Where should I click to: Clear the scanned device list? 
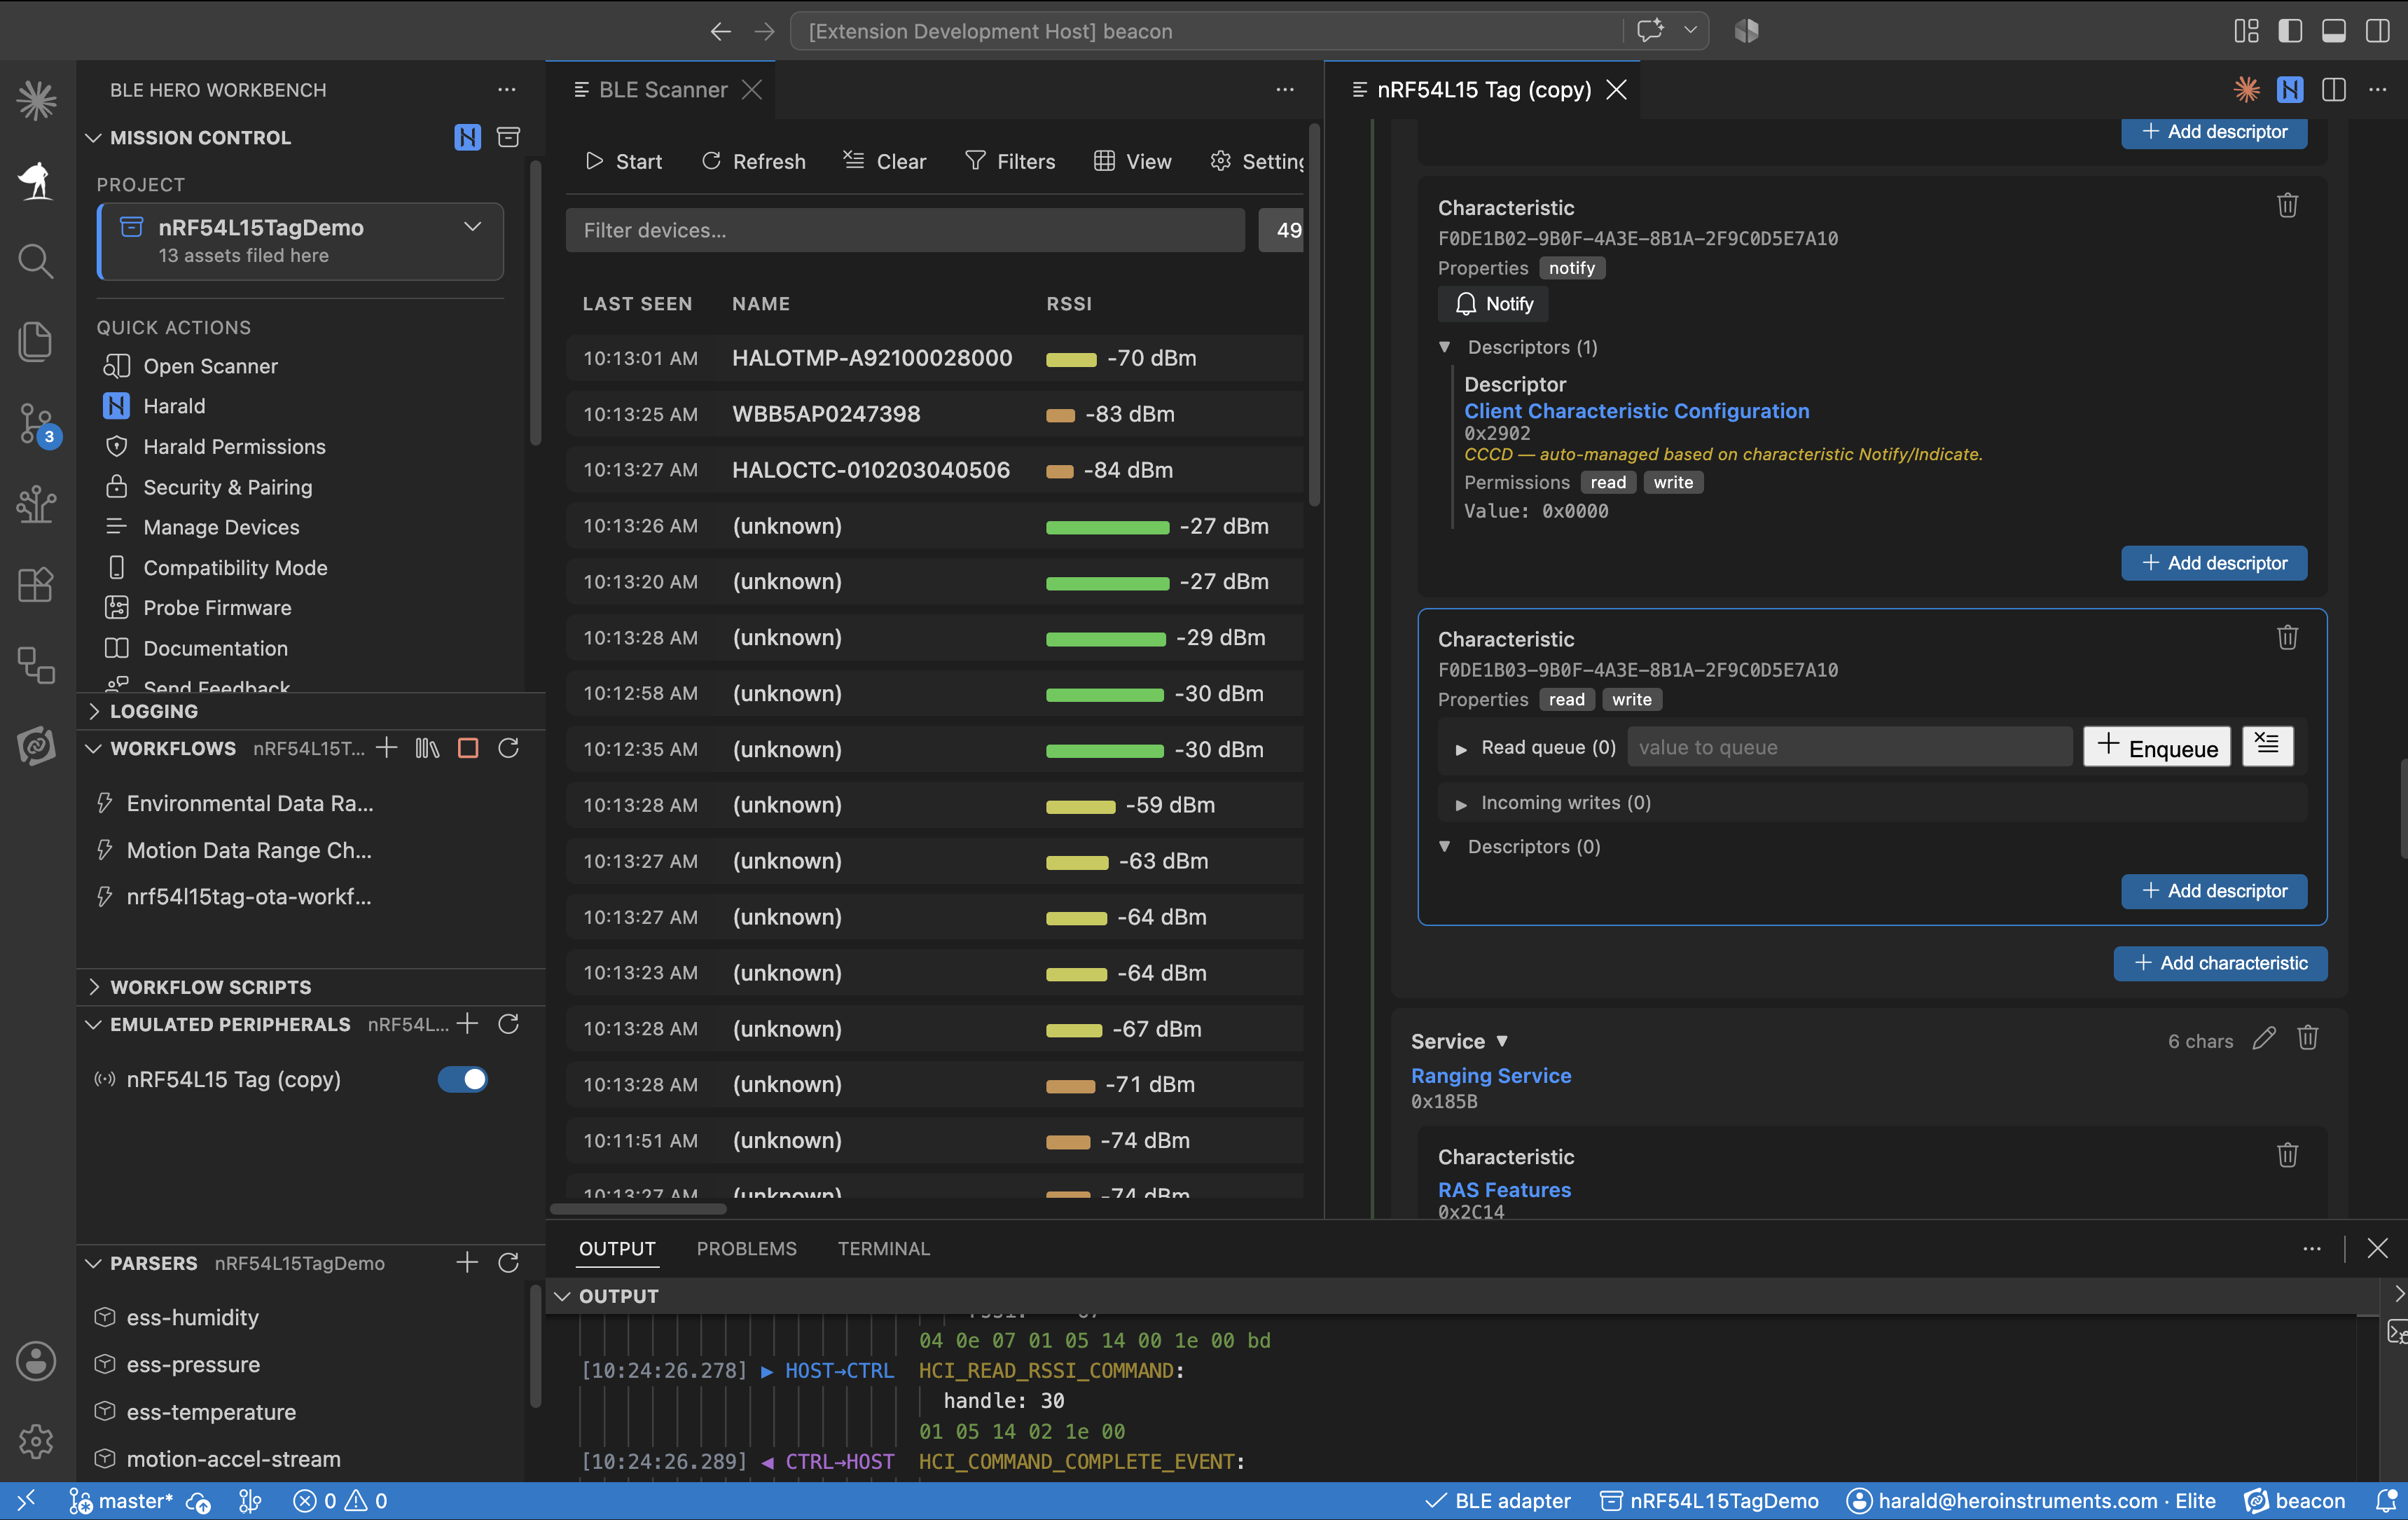tap(885, 161)
